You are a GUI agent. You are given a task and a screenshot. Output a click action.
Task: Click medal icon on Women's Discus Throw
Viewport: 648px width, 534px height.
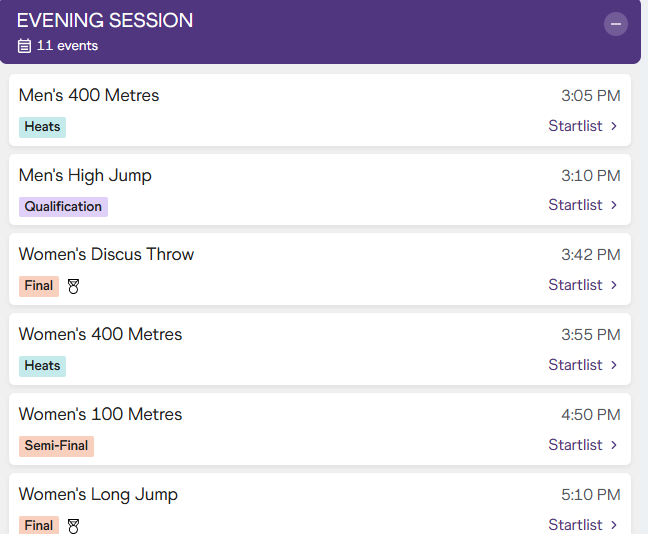click(x=73, y=286)
